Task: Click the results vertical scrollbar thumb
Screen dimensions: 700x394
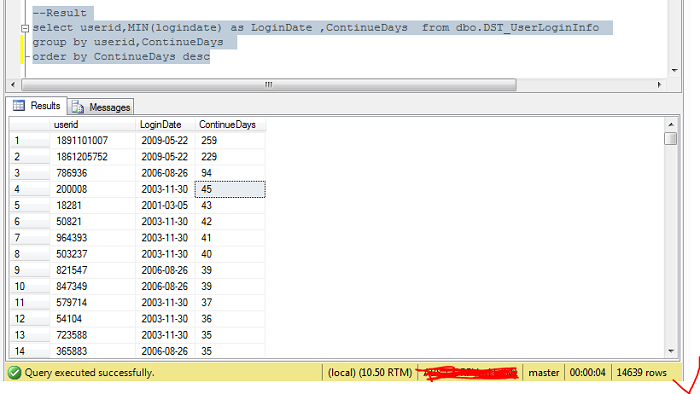Action: point(671,139)
